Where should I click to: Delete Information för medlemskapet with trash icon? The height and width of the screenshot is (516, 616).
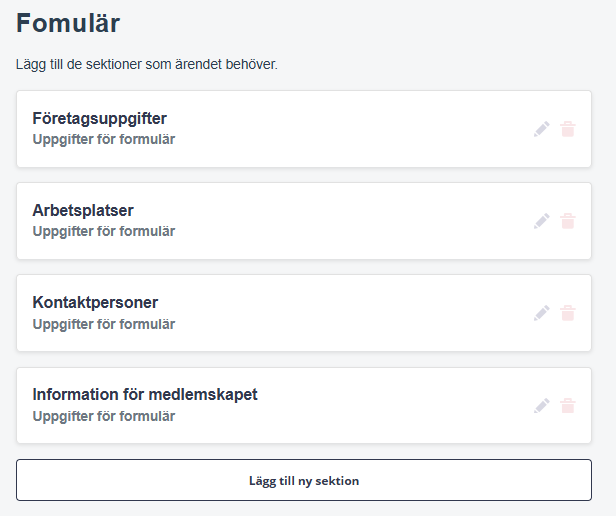[x=568, y=406]
